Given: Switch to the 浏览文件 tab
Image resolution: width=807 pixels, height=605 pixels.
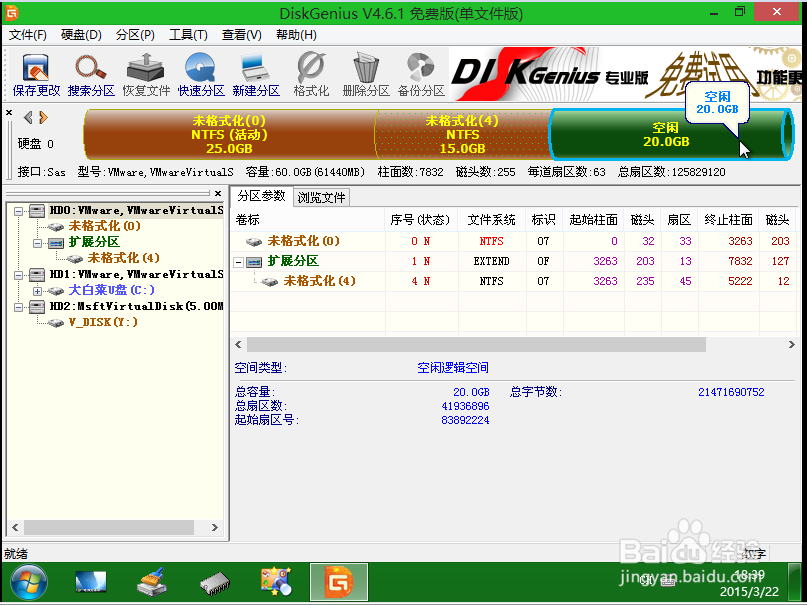Looking at the screenshot, I should point(322,198).
